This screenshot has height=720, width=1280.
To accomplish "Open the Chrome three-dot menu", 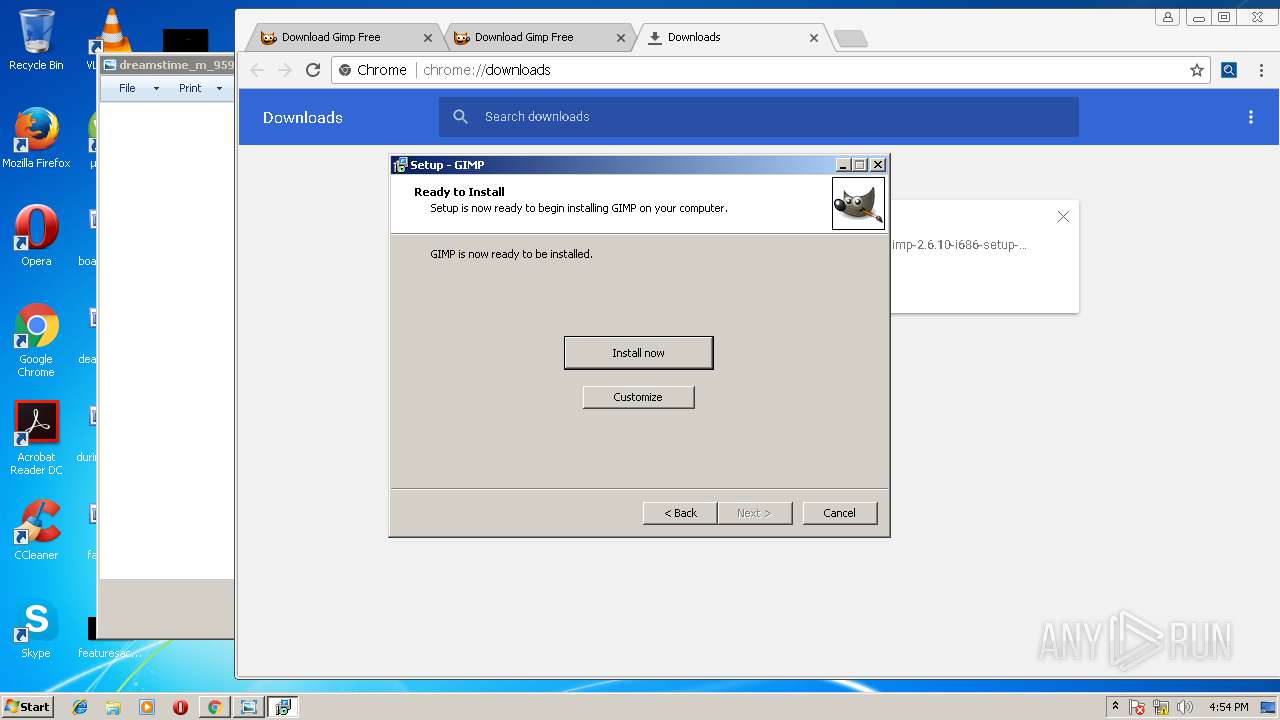I will coord(1261,70).
